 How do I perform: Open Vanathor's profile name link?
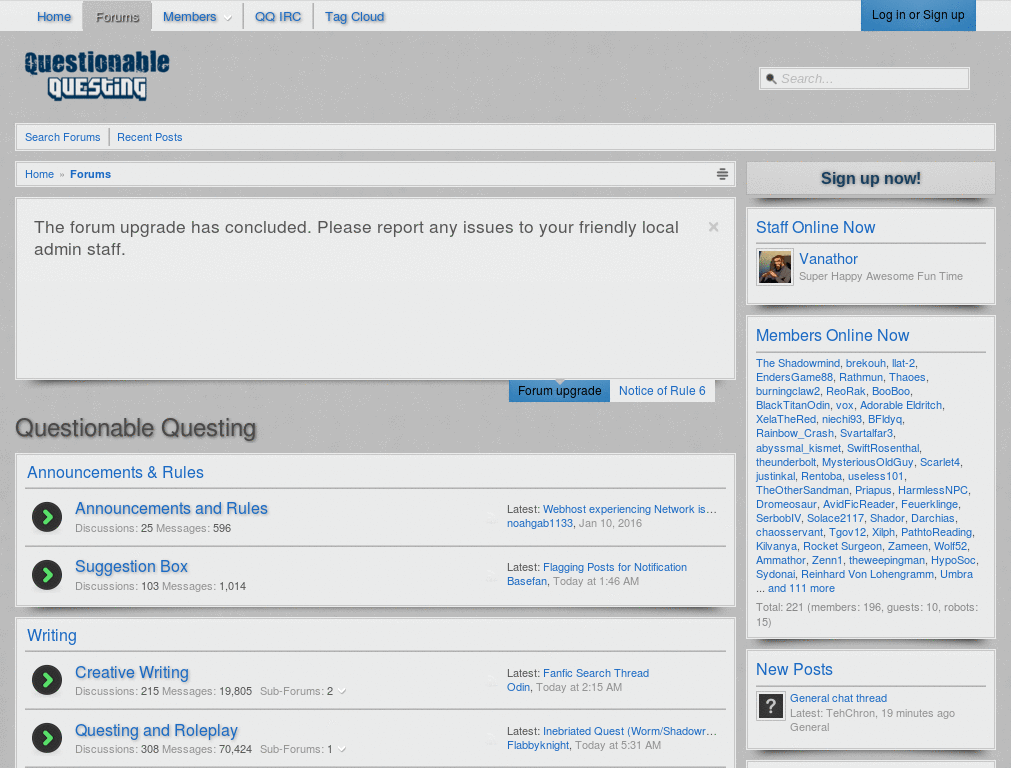click(x=828, y=259)
